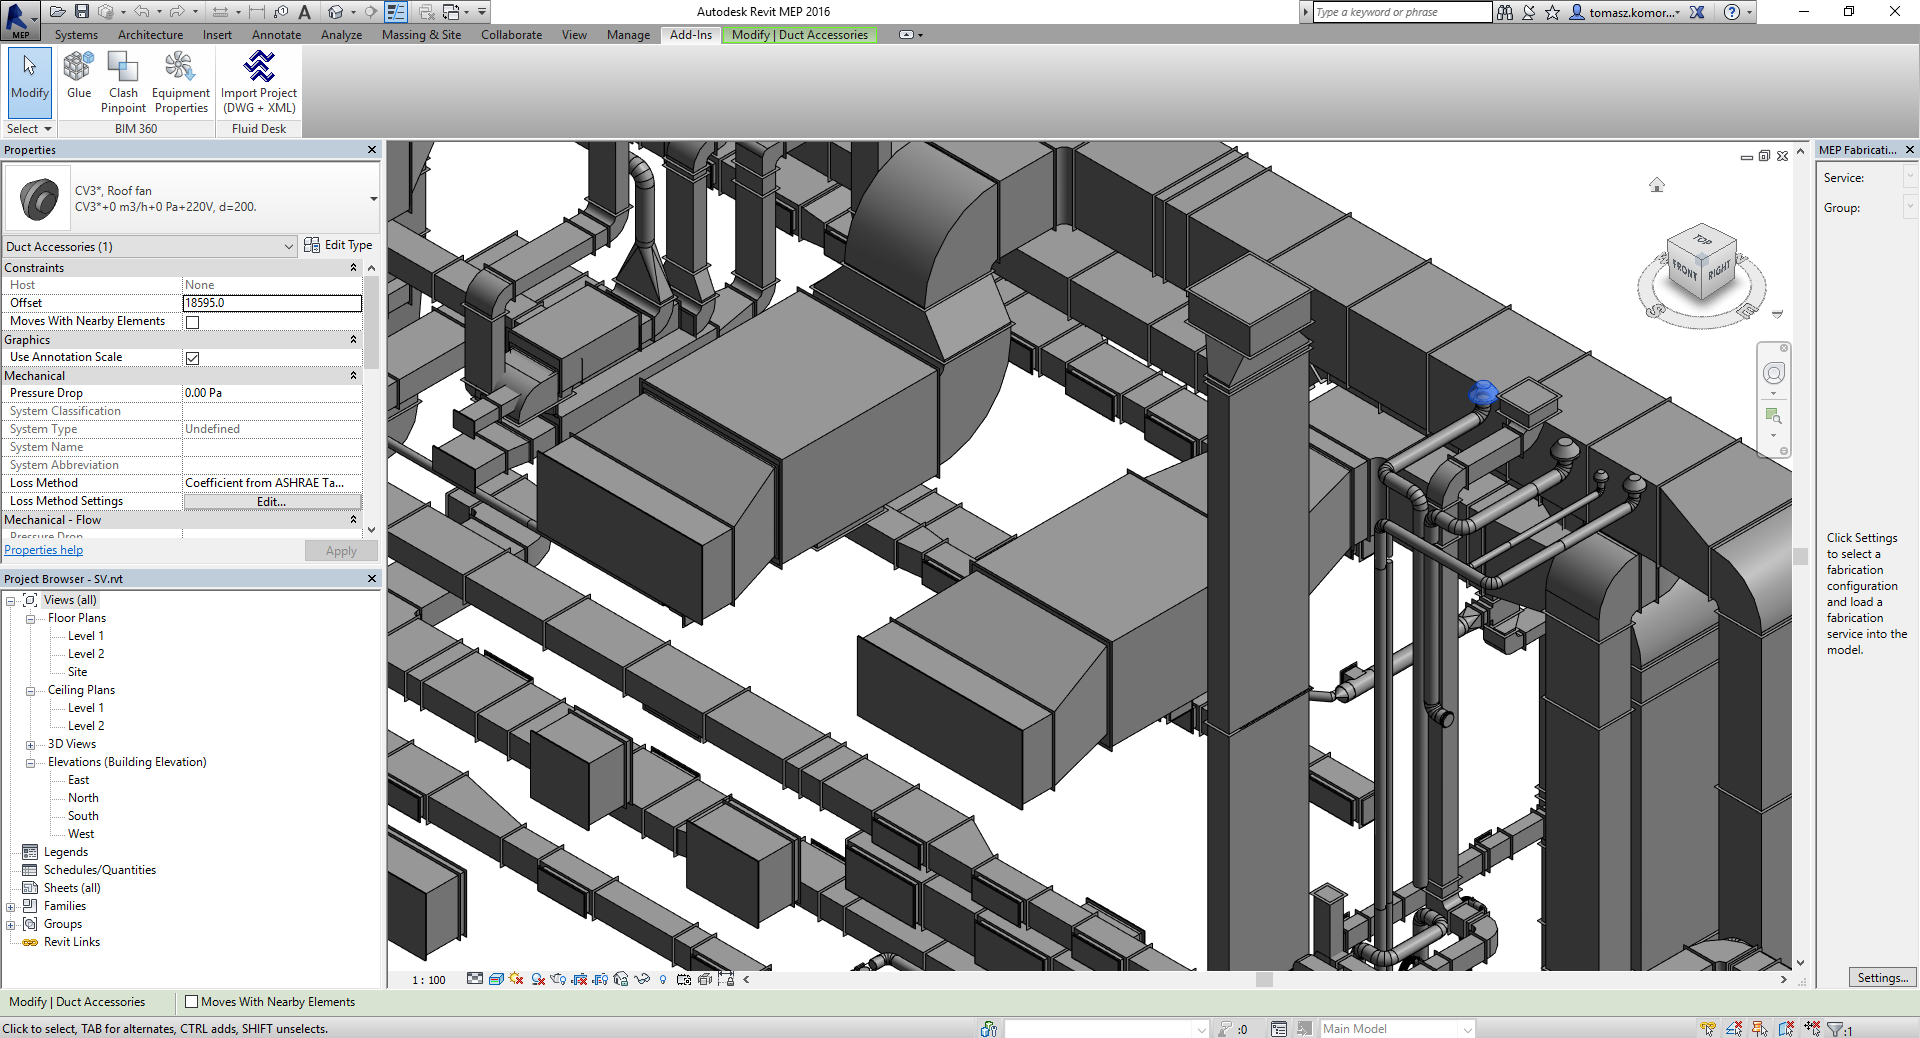Open the Collaborate ribbon tab

(511, 35)
